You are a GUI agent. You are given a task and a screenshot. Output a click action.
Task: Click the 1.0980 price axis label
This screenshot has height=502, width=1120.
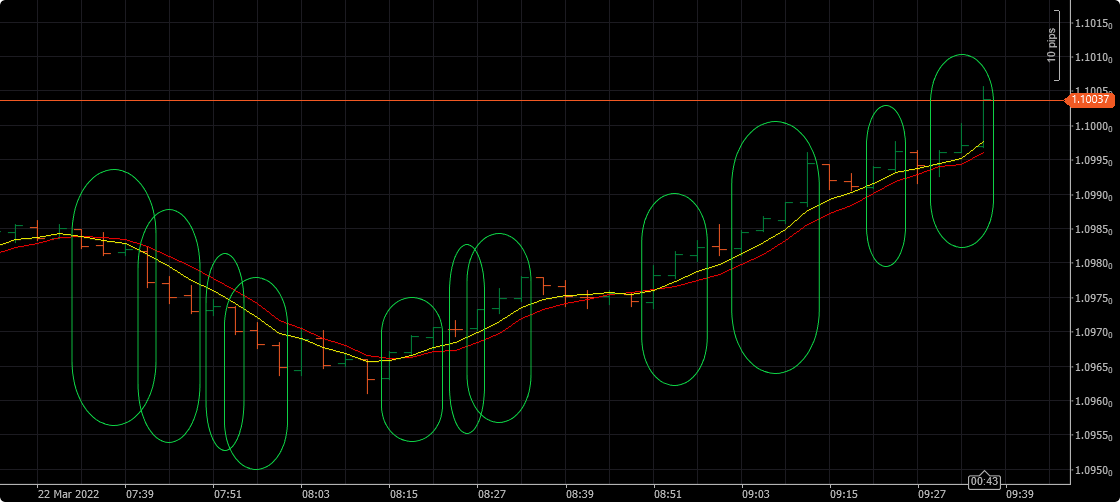1094,263
